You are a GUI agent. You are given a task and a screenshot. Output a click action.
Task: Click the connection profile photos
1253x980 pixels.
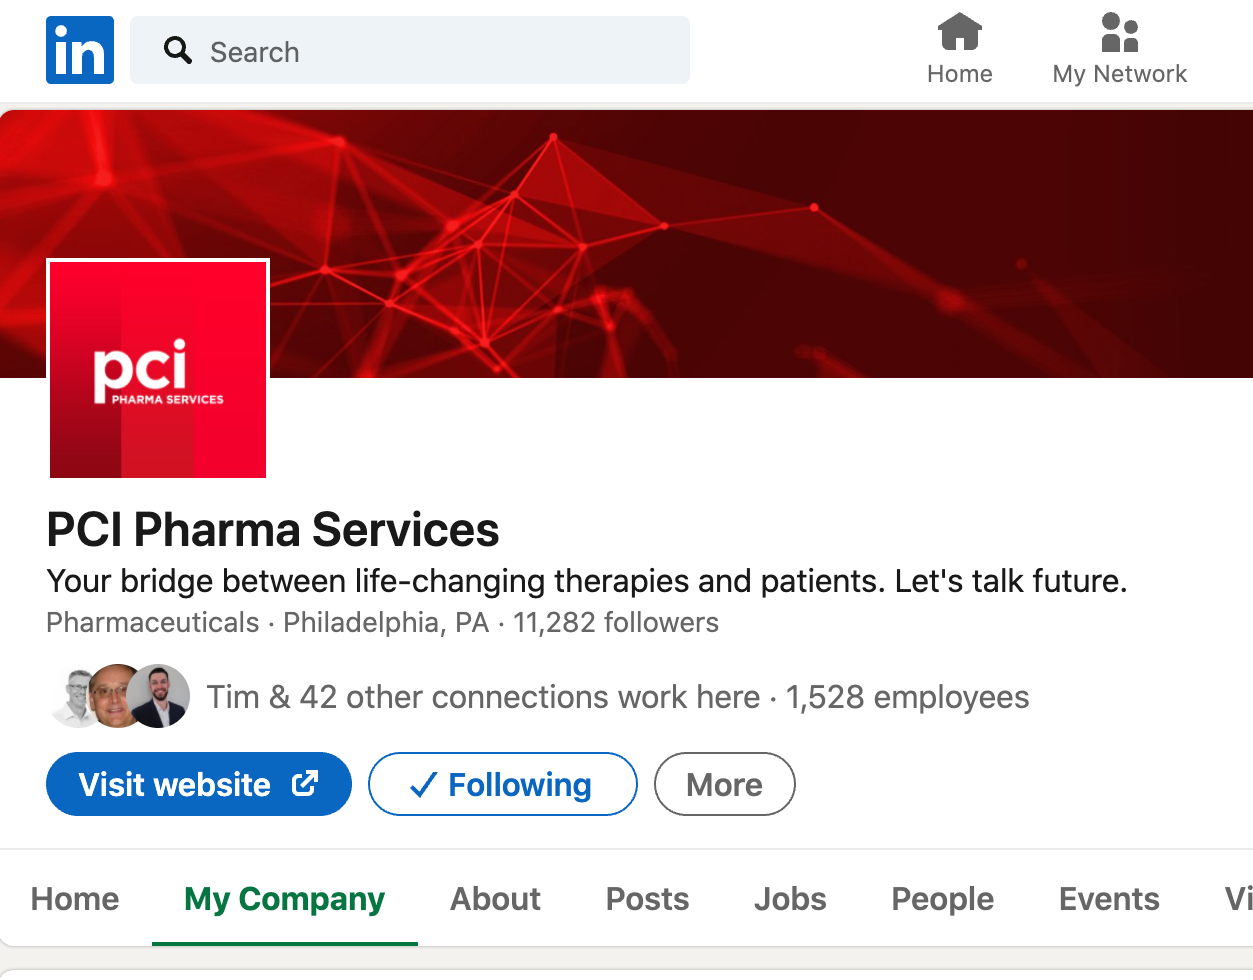click(120, 696)
